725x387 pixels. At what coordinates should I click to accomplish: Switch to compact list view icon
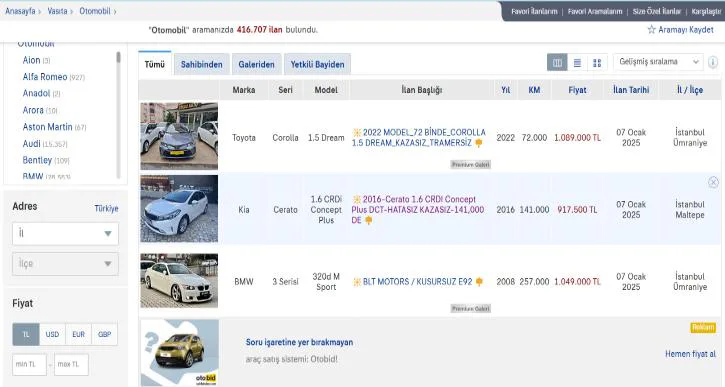(x=577, y=62)
